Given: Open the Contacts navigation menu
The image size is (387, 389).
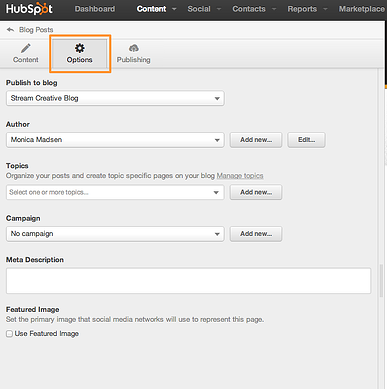Looking at the screenshot, I should point(254,9).
